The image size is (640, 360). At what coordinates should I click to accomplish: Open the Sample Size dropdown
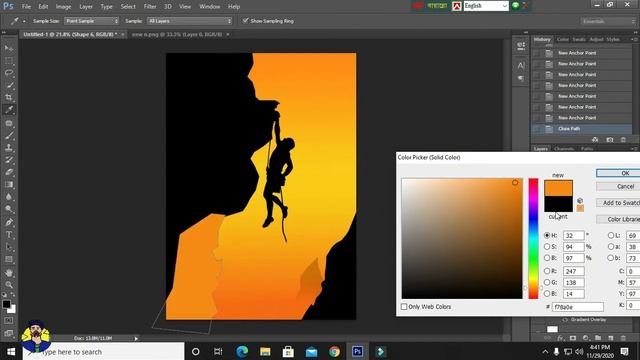pos(91,21)
